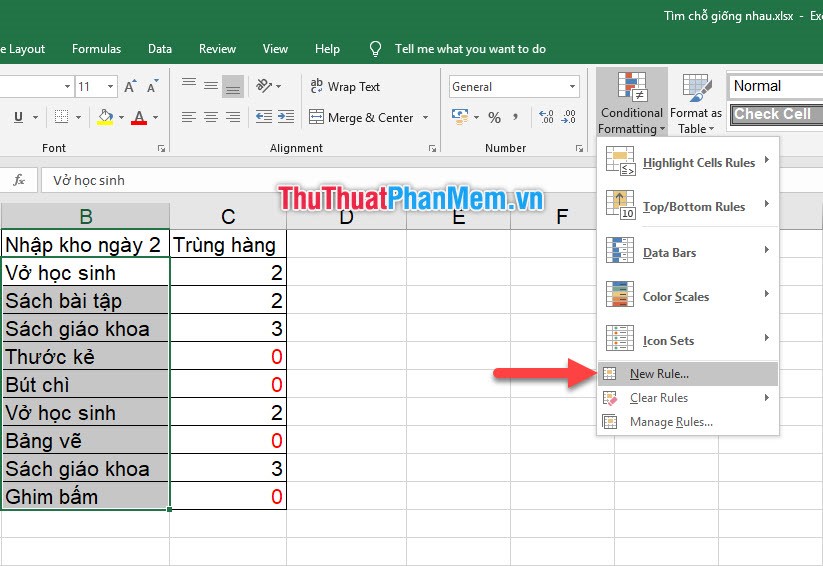Click Middle Align icon
This screenshot has height=566, width=823.
click(x=211, y=86)
